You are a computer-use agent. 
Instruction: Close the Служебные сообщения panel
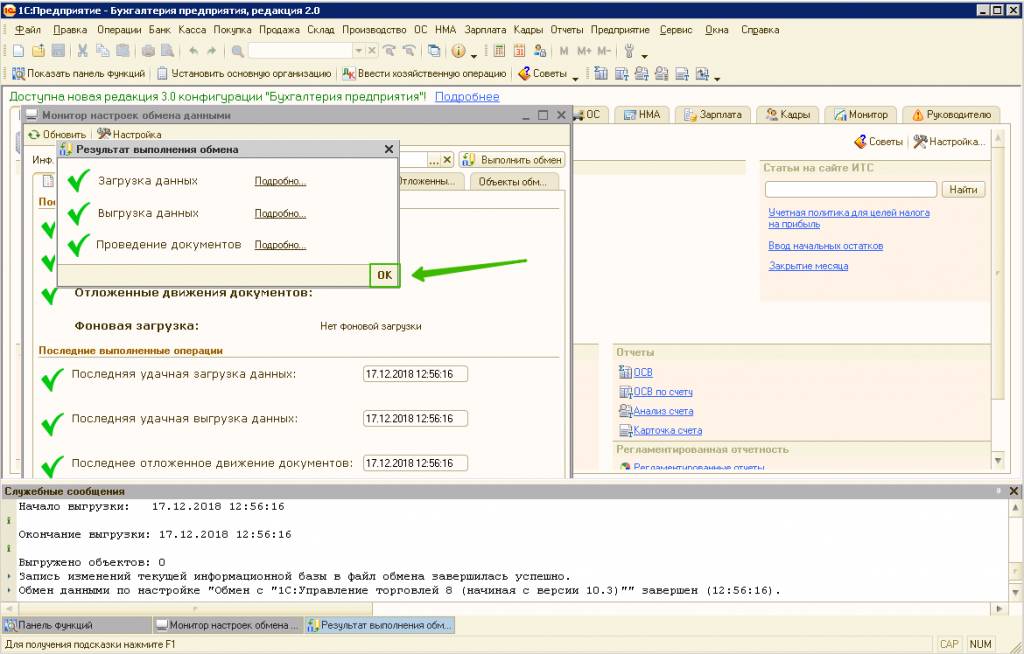(1014, 491)
